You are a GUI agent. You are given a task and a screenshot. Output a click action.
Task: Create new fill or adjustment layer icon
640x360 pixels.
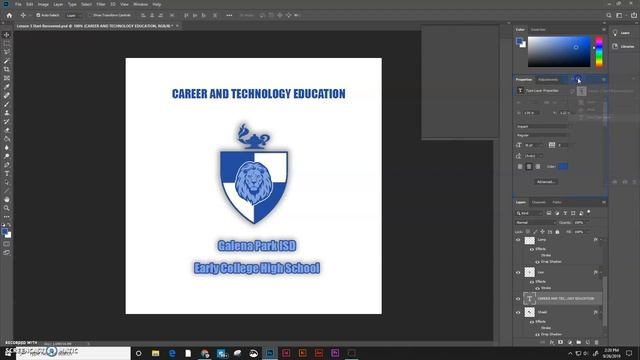click(569, 342)
